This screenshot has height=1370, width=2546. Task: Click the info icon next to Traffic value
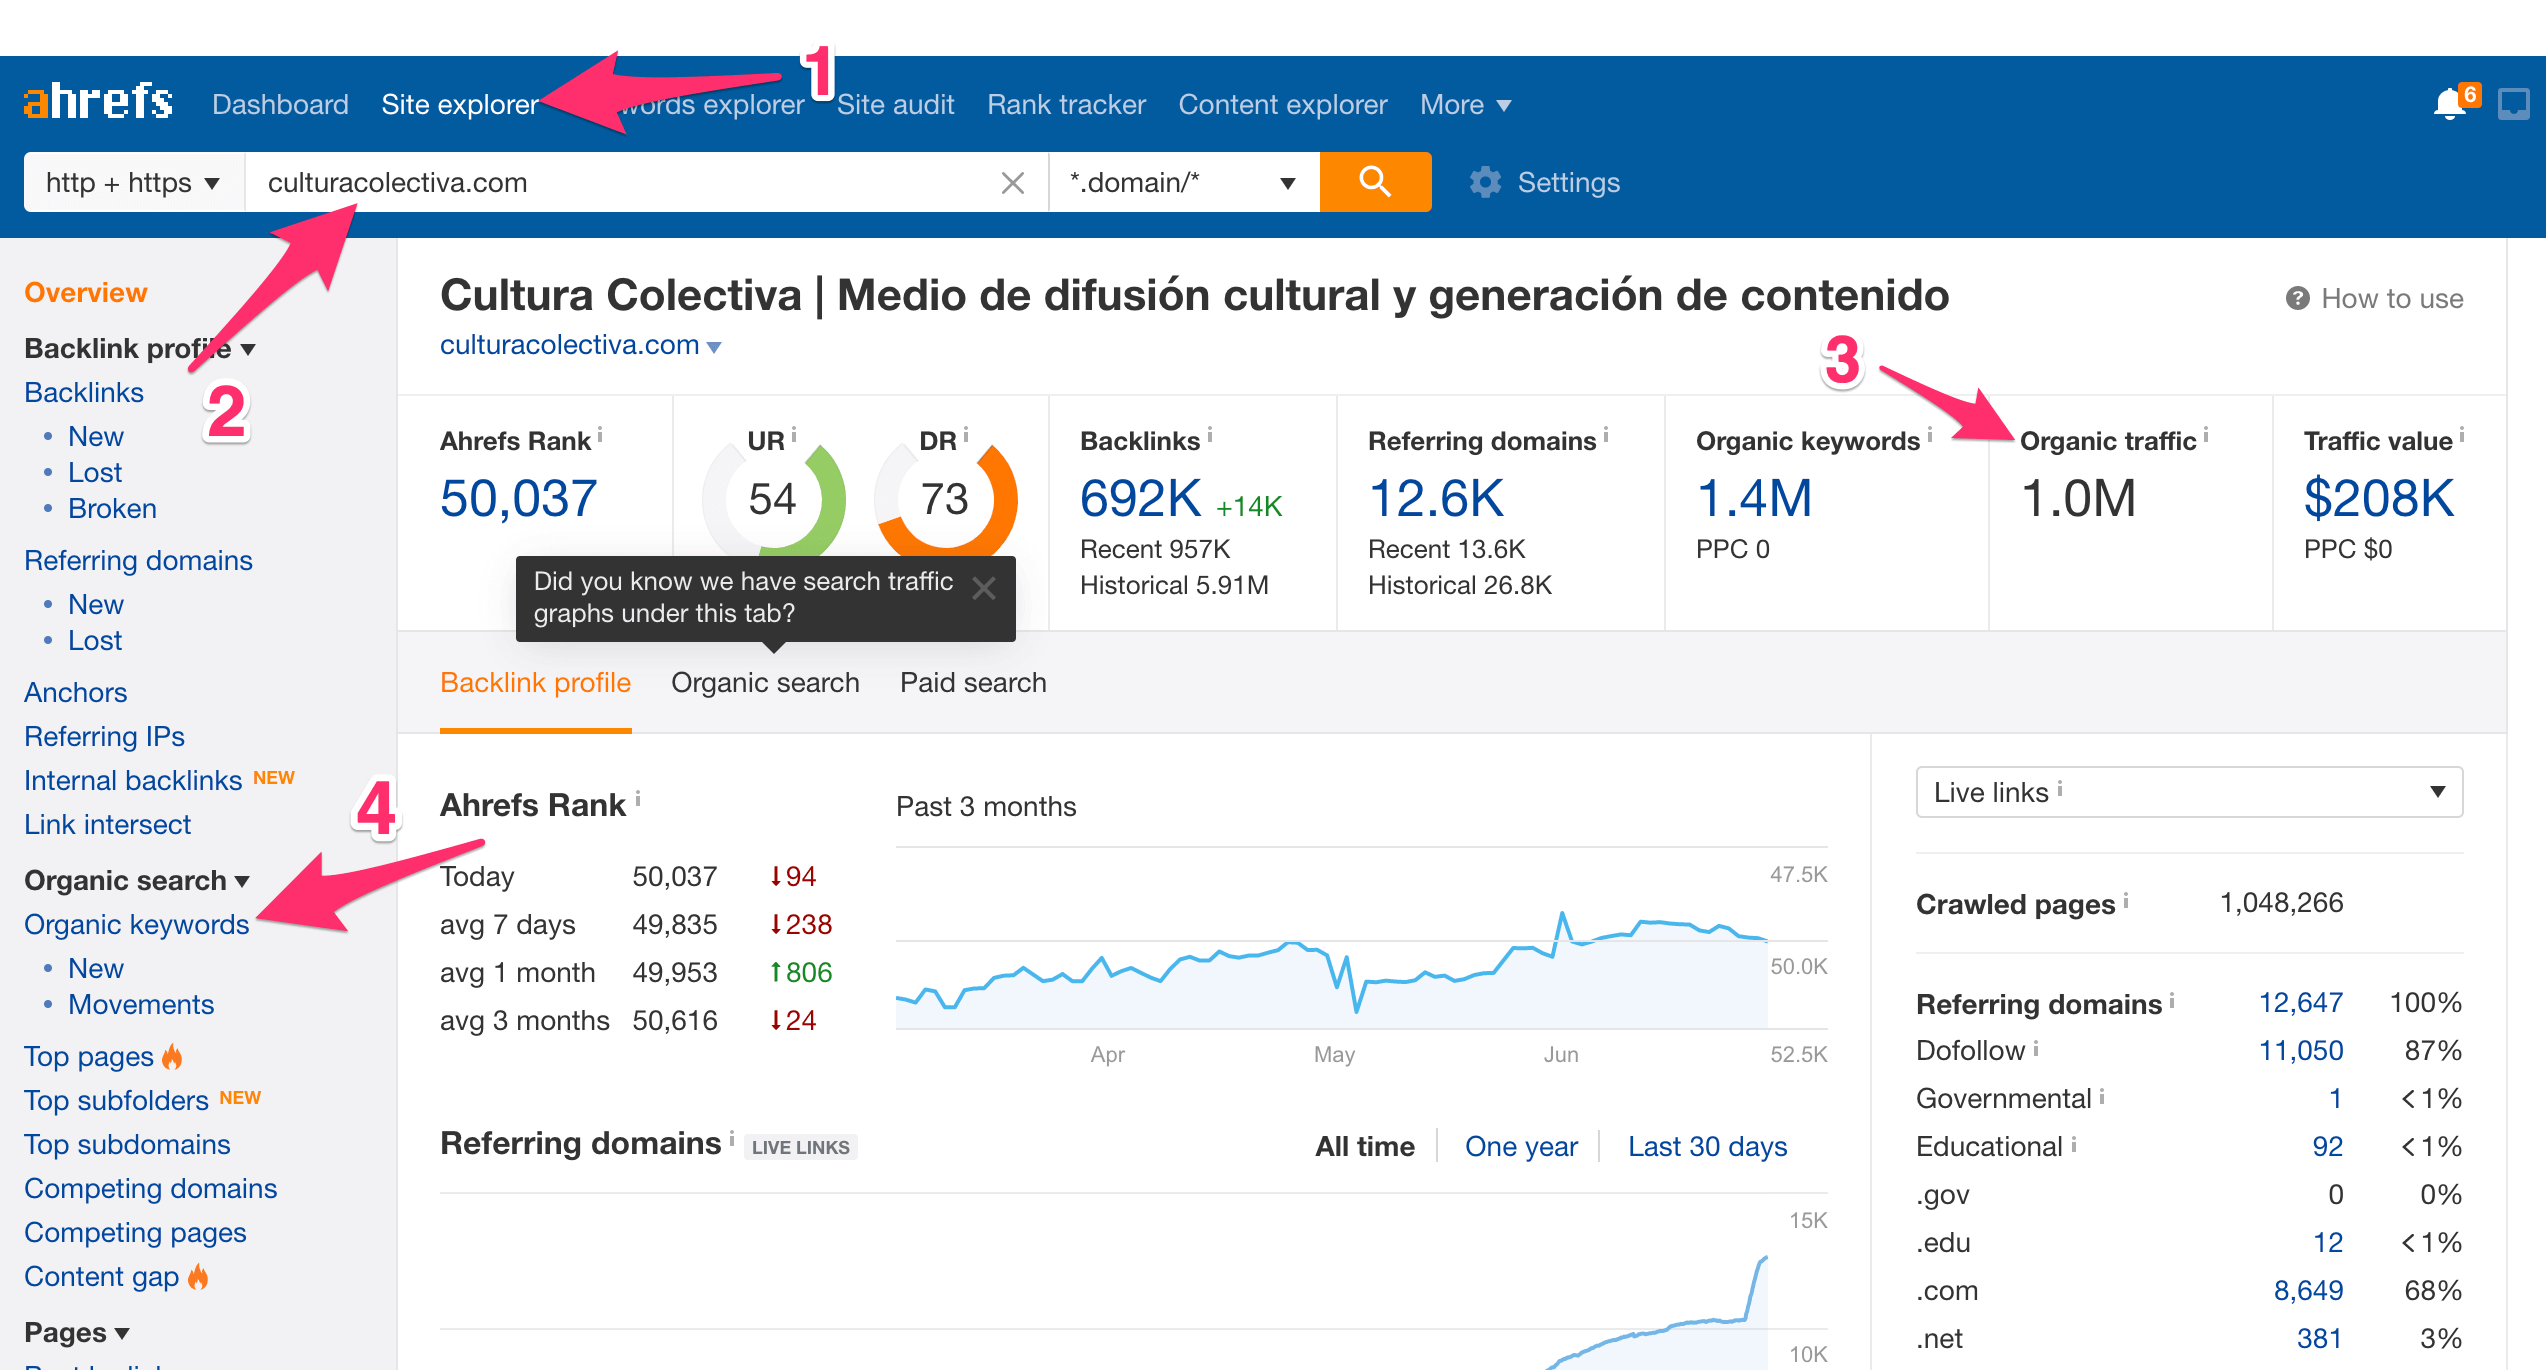coord(2462,435)
